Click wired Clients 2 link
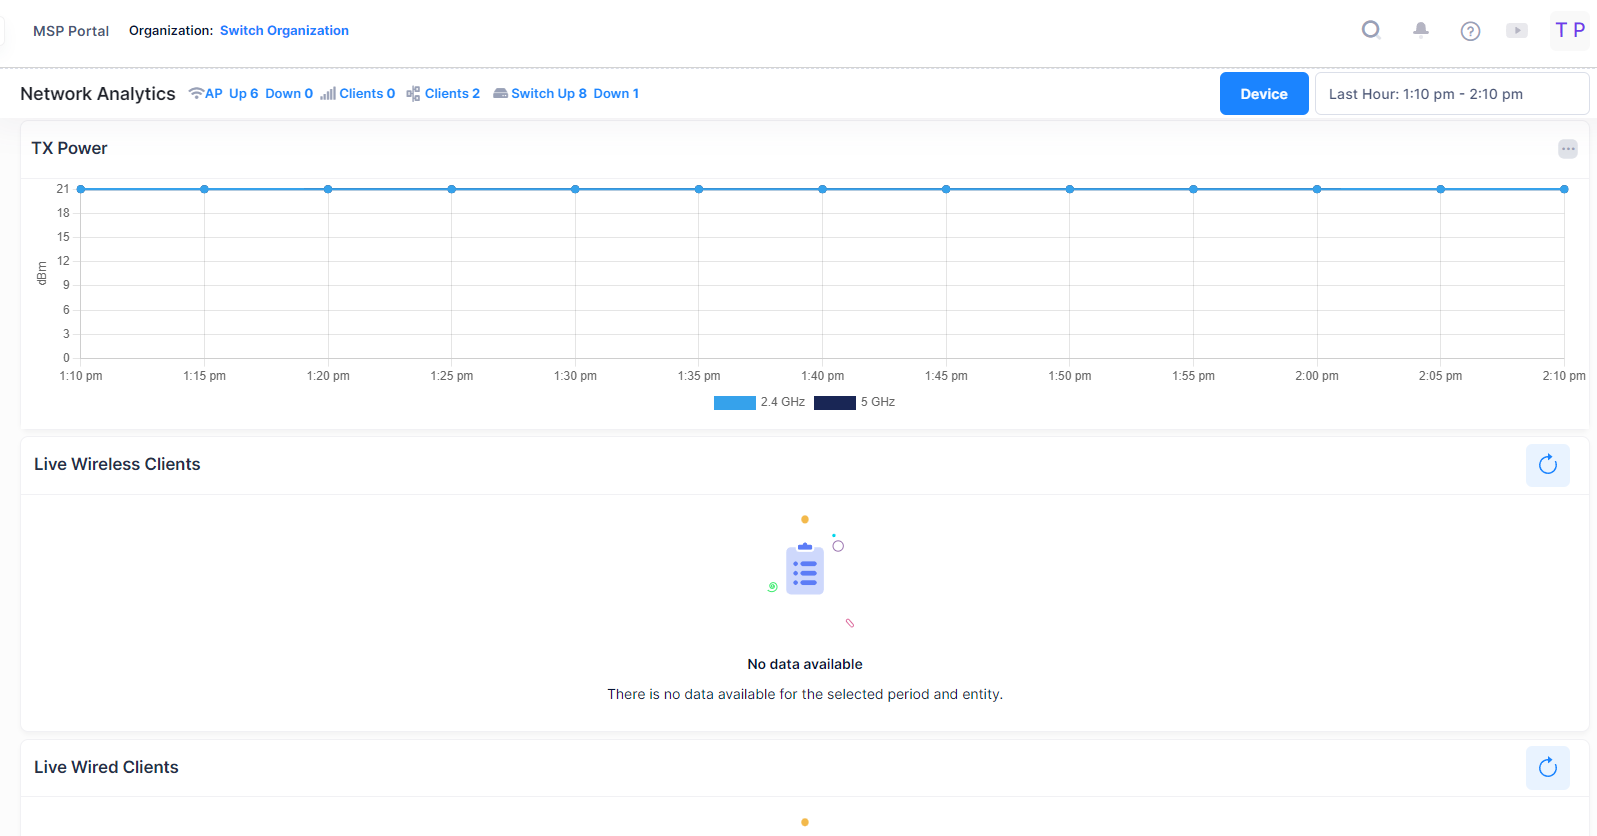 click(452, 94)
